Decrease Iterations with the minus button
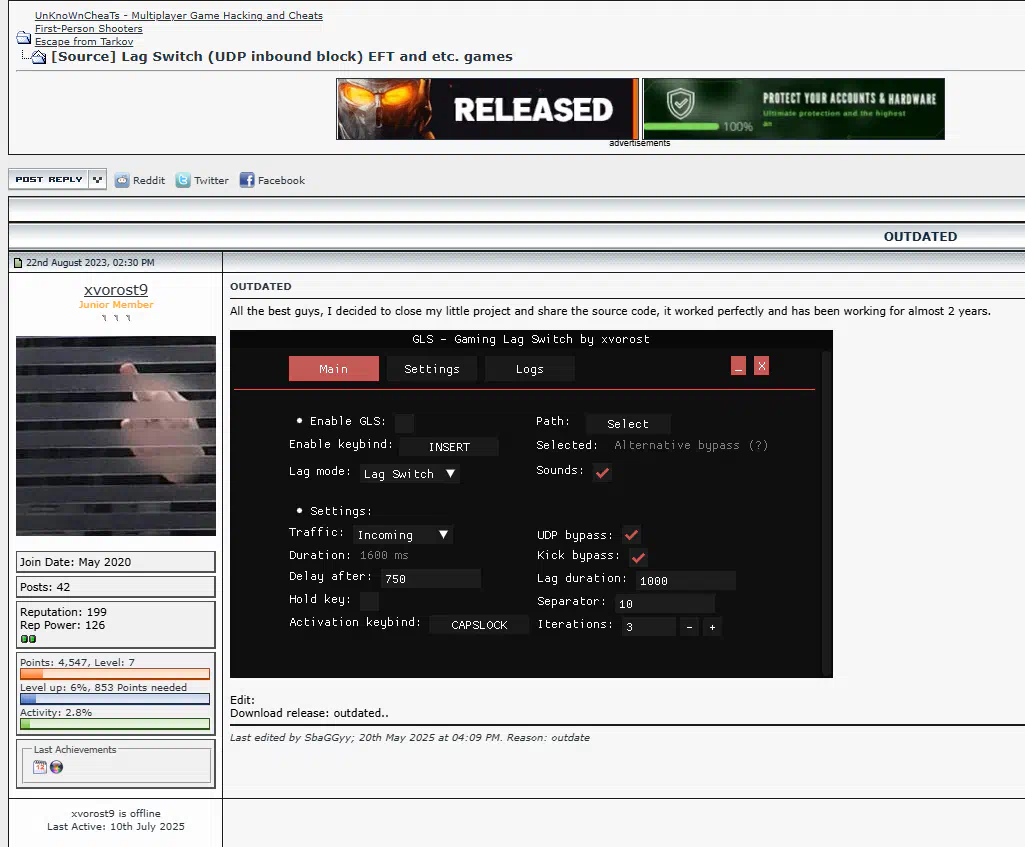Viewport: 1025px width, 847px height. tap(689, 627)
